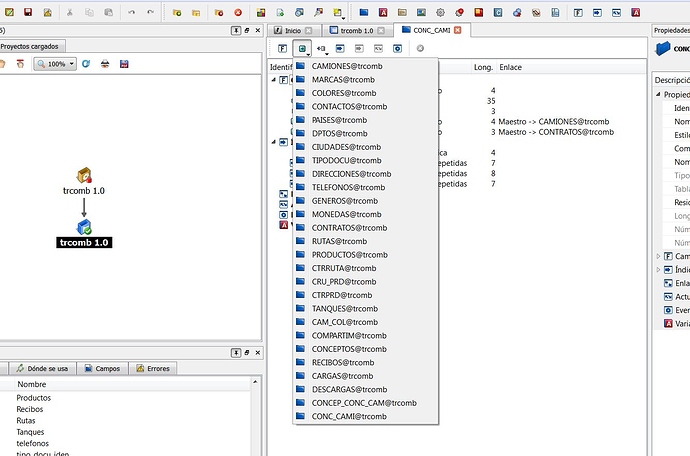Select Productos row in the bottom list

tap(33, 398)
